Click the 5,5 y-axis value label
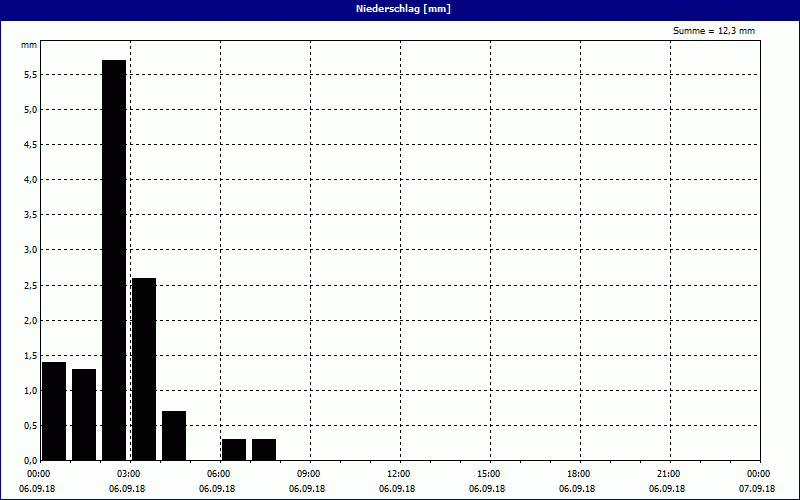This screenshot has height=500, width=800. coord(29,75)
